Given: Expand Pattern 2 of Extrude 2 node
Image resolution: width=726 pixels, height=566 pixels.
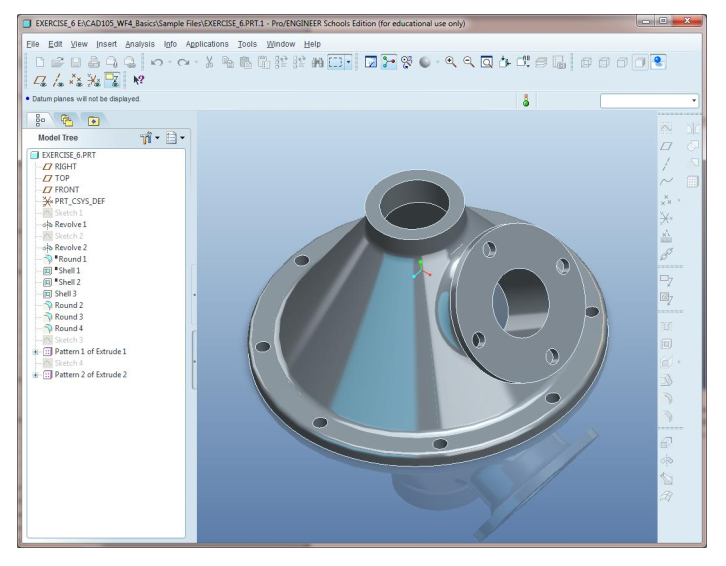Looking at the screenshot, I should pos(36,375).
